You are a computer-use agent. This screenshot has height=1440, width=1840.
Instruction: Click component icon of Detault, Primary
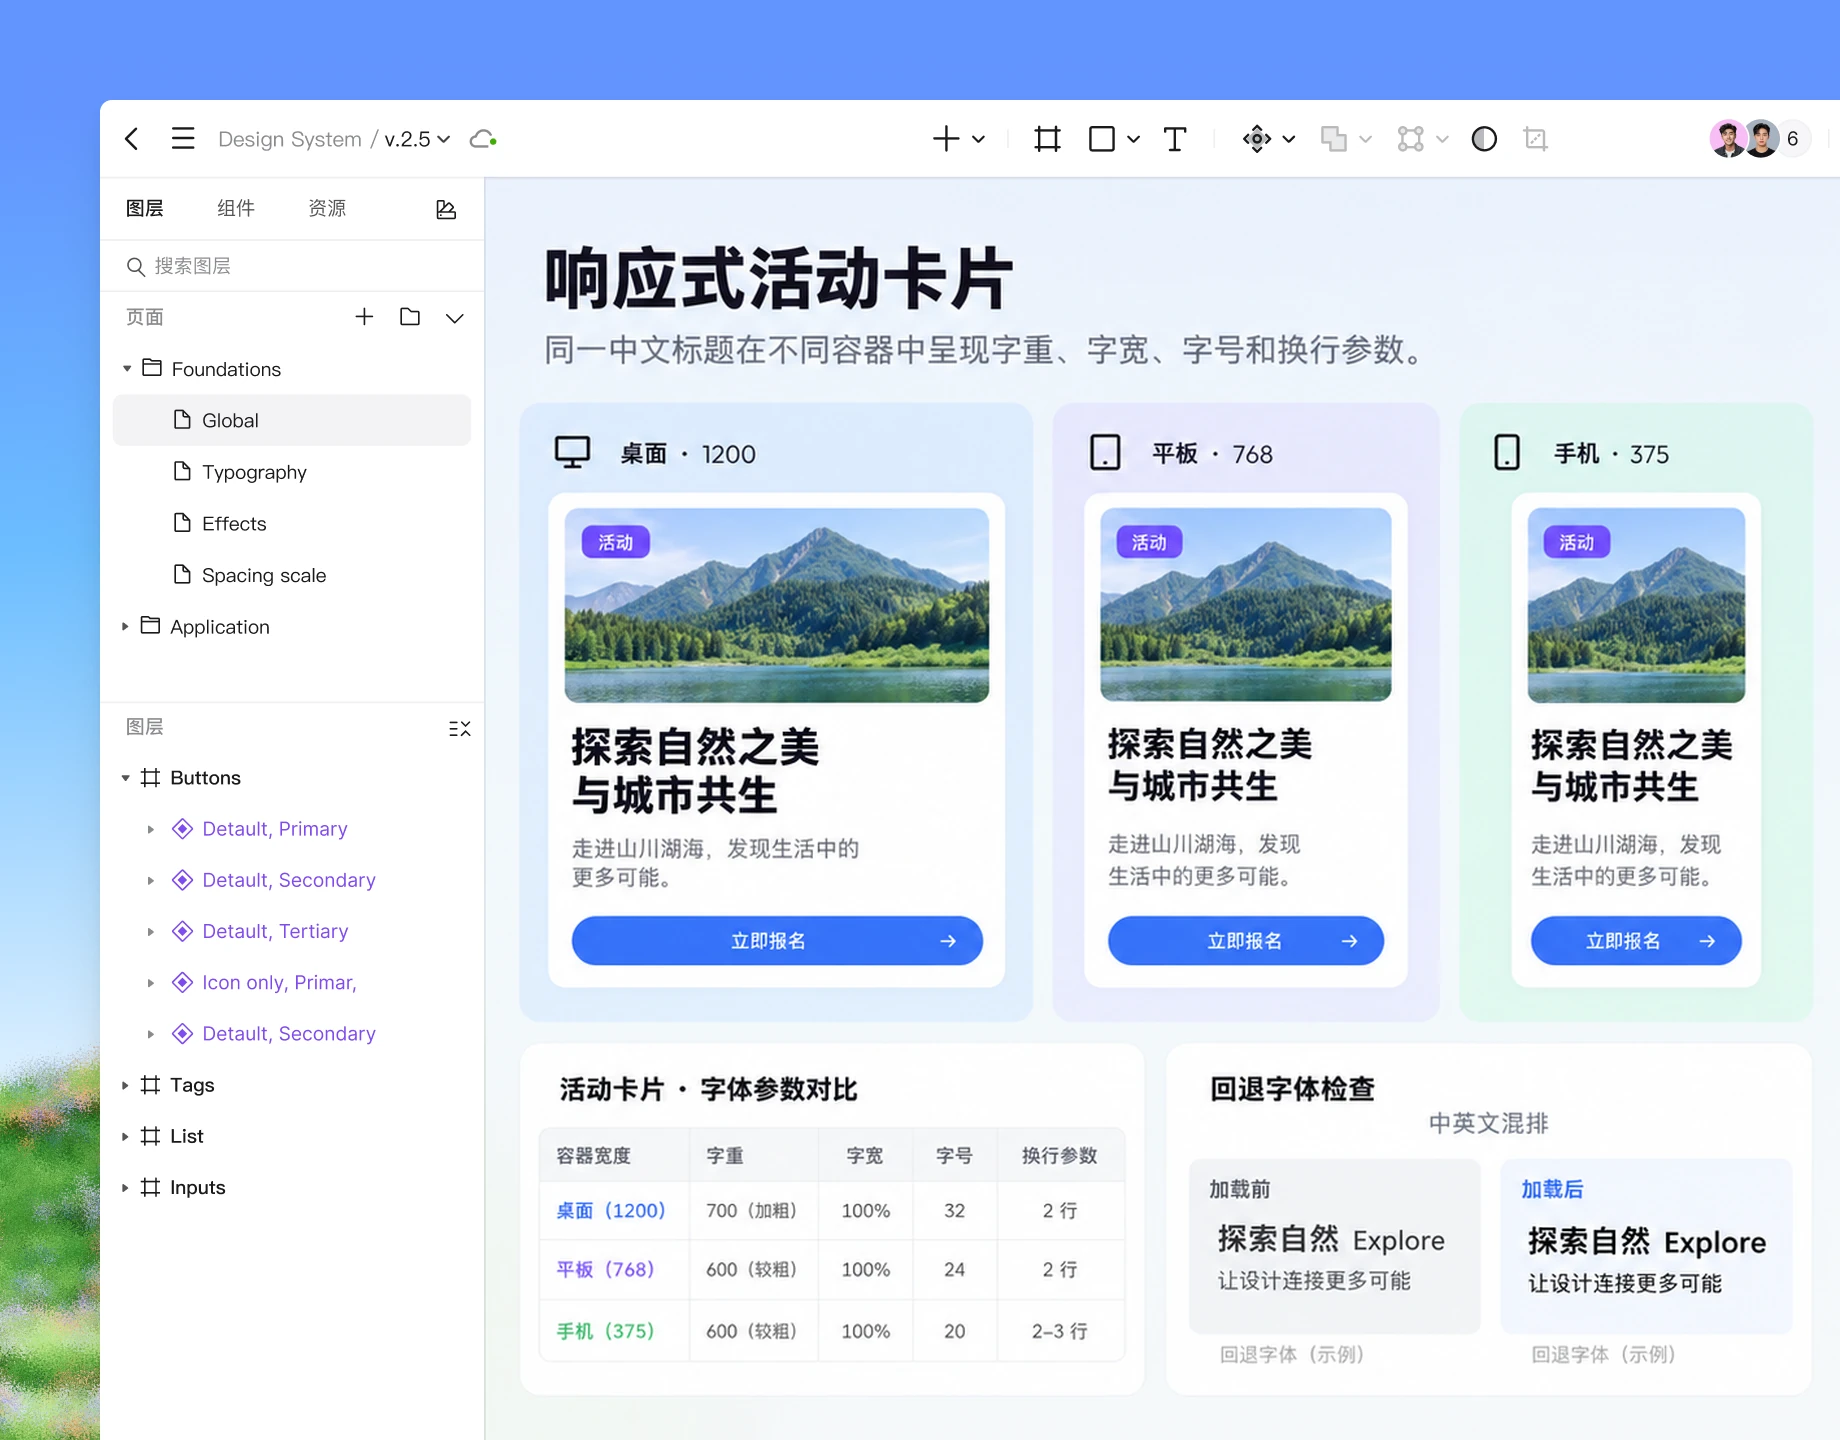click(x=182, y=829)
